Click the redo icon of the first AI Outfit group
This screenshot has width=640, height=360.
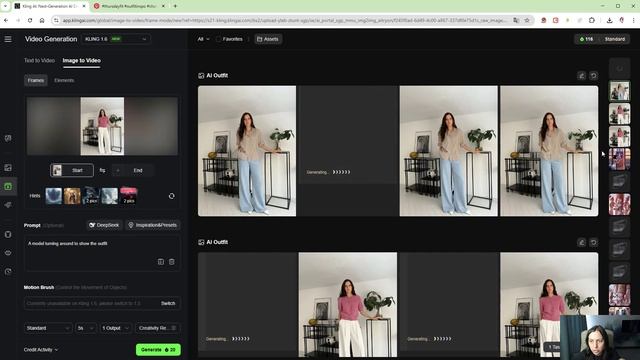click(x=593, y=76)
